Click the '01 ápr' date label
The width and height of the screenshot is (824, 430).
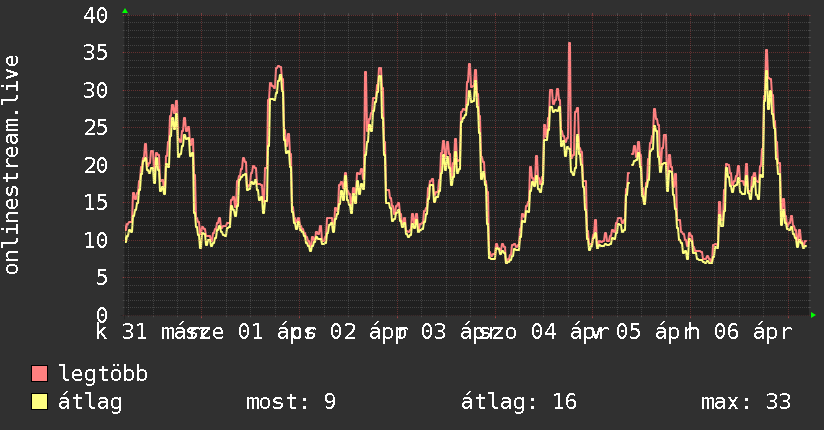pos(275,332)
